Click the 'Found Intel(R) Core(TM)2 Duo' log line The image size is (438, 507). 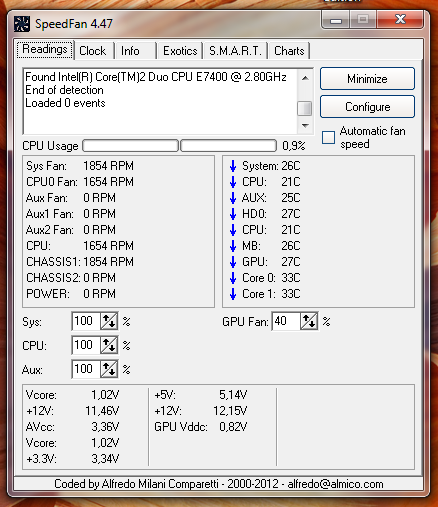coord(156,77)
